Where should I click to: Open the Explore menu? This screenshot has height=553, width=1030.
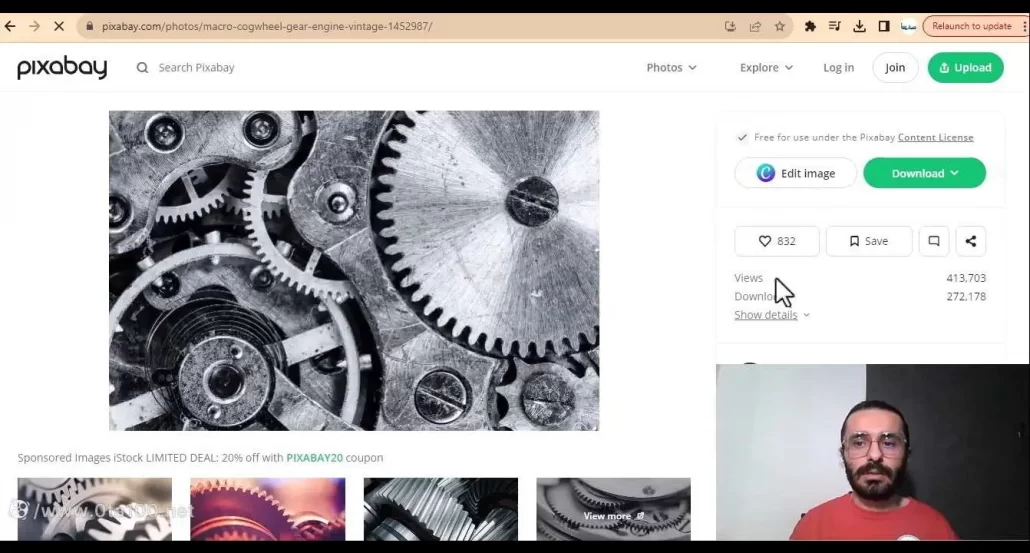[x=766, y=68]
